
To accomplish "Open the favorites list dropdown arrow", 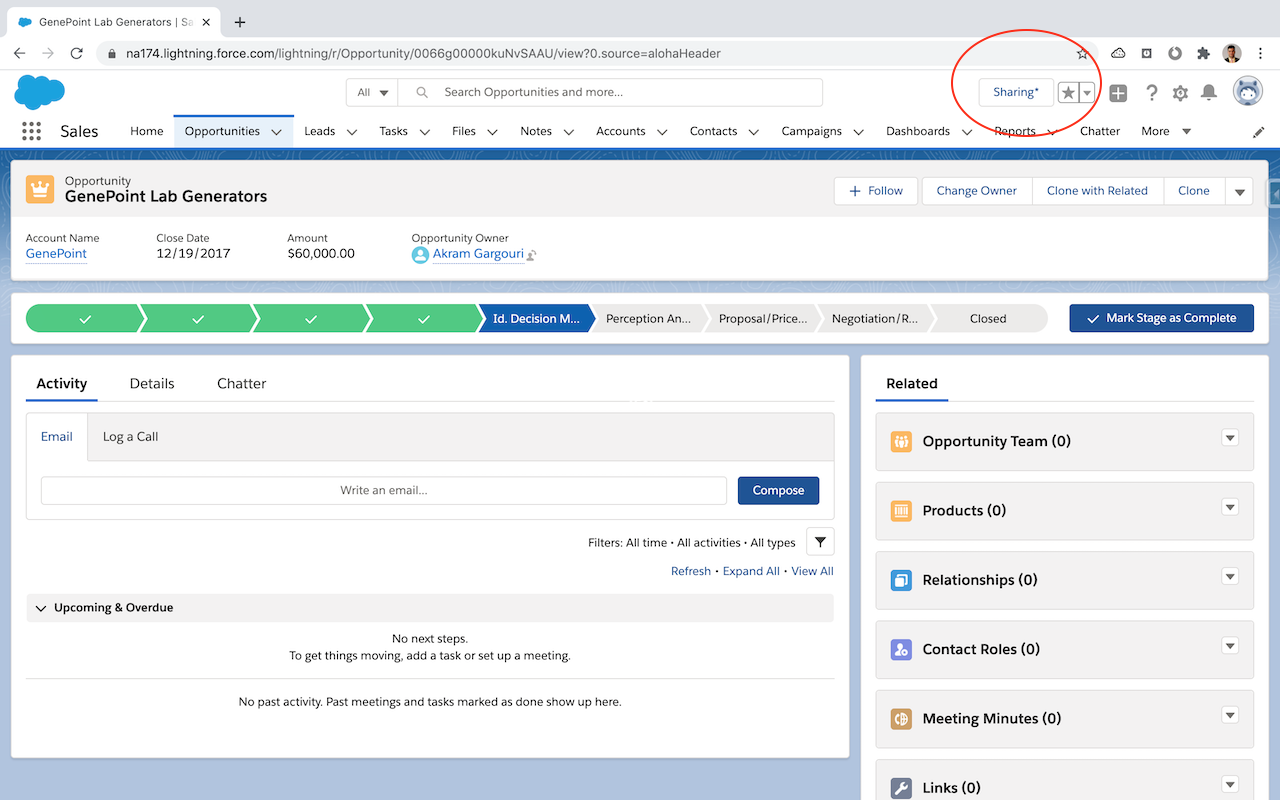I will pyautogui.click(x=1087, y=93).
